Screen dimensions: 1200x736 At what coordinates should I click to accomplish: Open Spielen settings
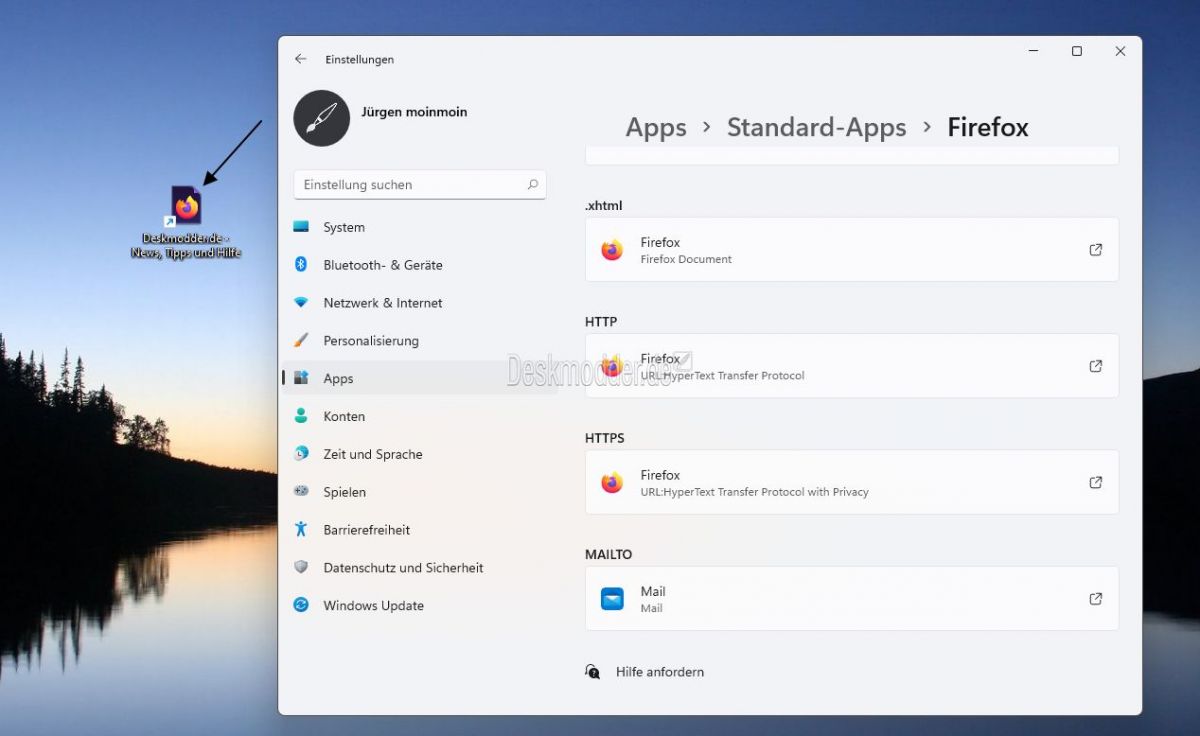tap(343, 491)
